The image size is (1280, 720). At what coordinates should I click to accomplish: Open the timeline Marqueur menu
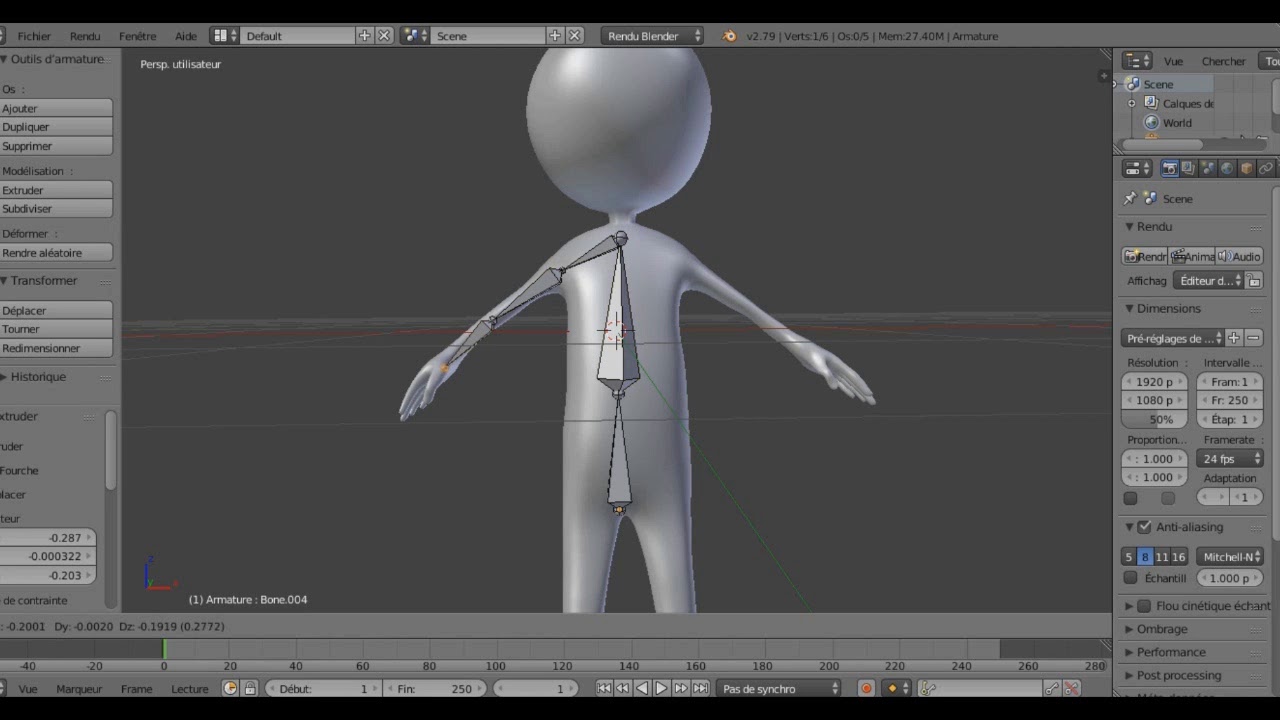(x=79, y=689)
